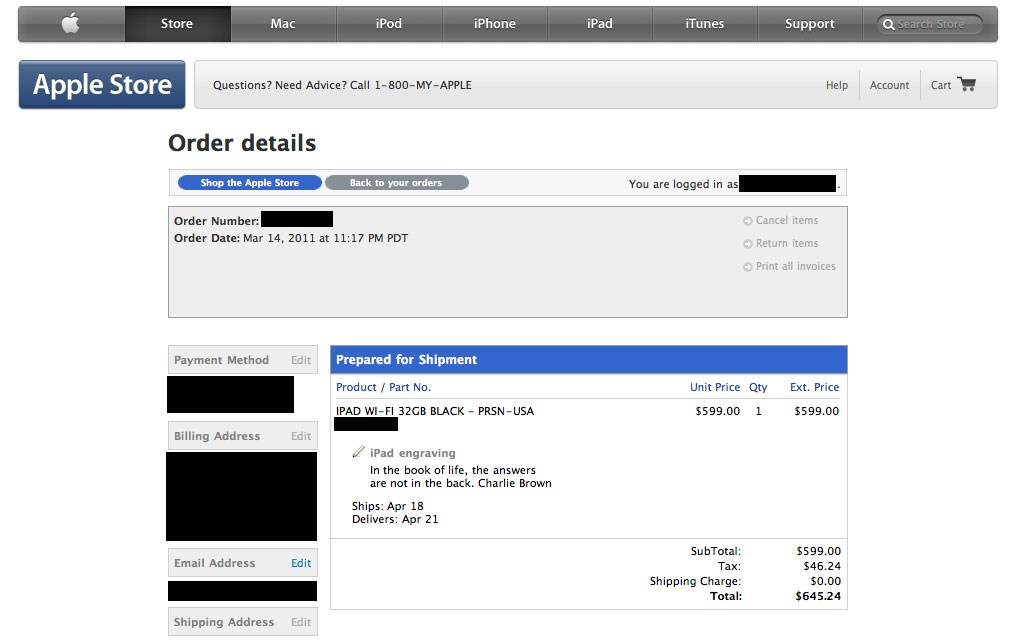Click the Print all invoices link
The width and height of the screenshot is (1009, 641).
click(x=795, y=266)
